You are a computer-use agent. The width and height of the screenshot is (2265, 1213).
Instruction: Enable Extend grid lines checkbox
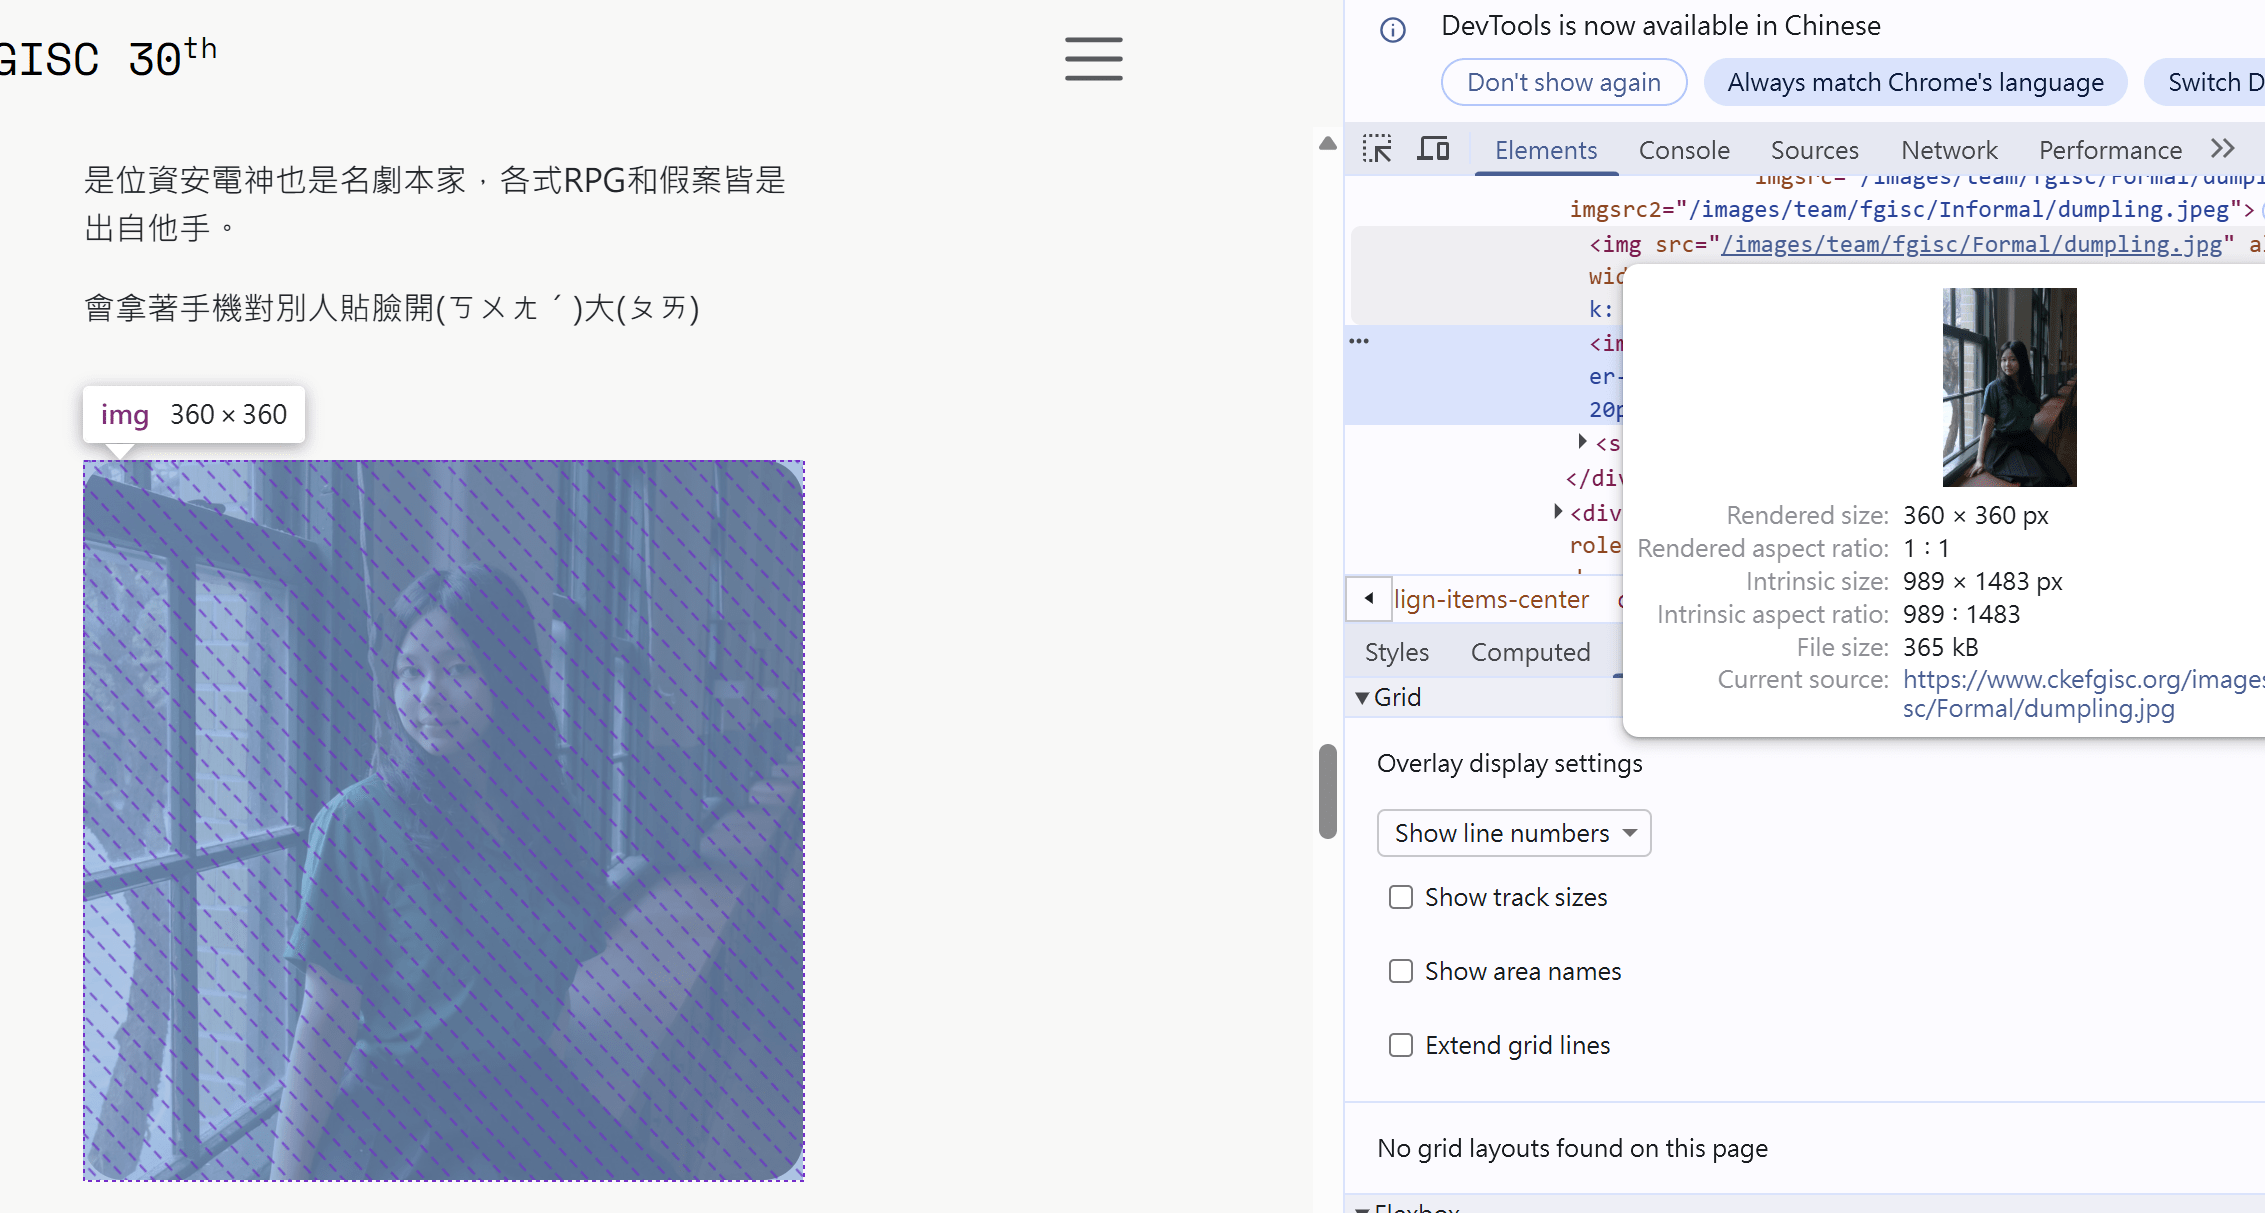pyautogui.click(x=1401, y=1045)
